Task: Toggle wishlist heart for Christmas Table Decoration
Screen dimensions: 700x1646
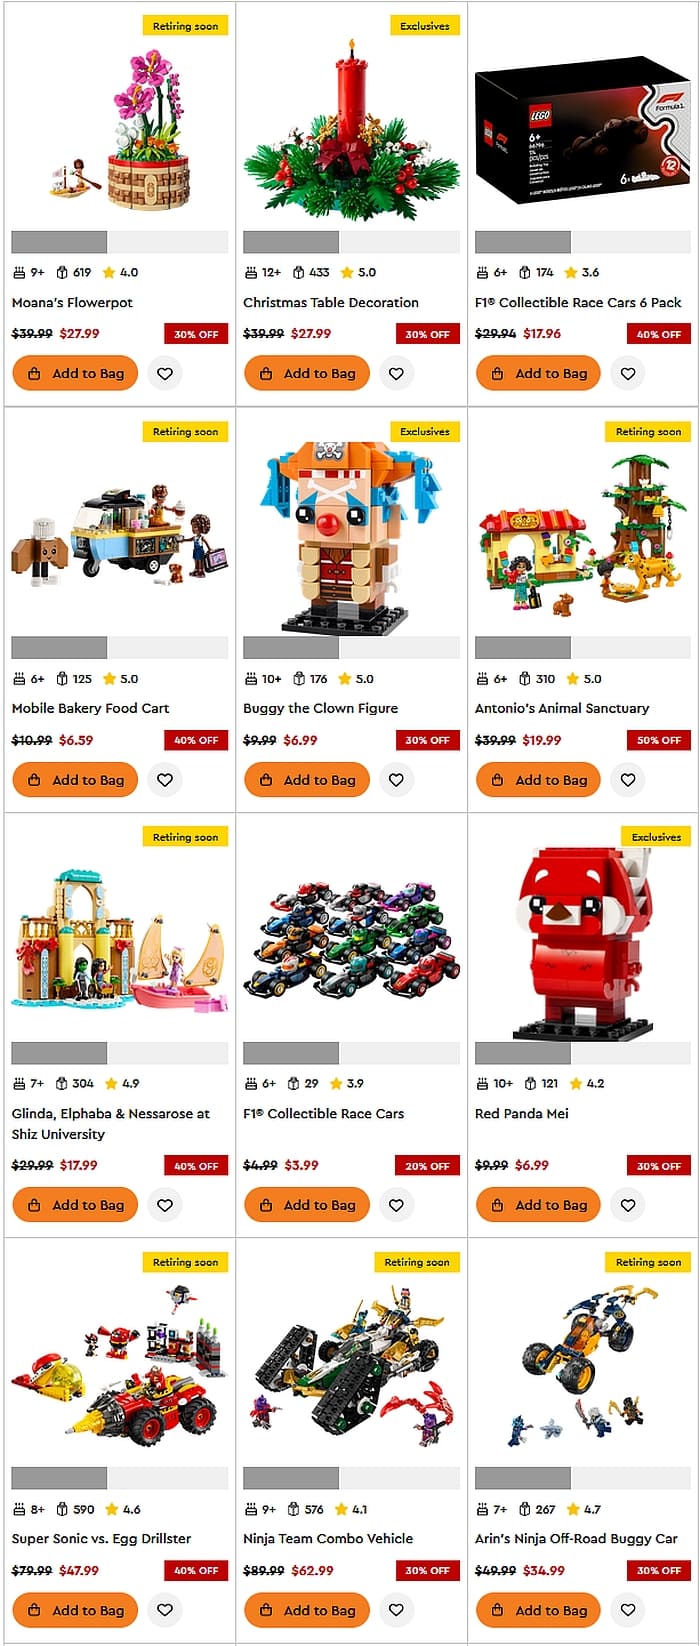Action: (x=396, y=374)
